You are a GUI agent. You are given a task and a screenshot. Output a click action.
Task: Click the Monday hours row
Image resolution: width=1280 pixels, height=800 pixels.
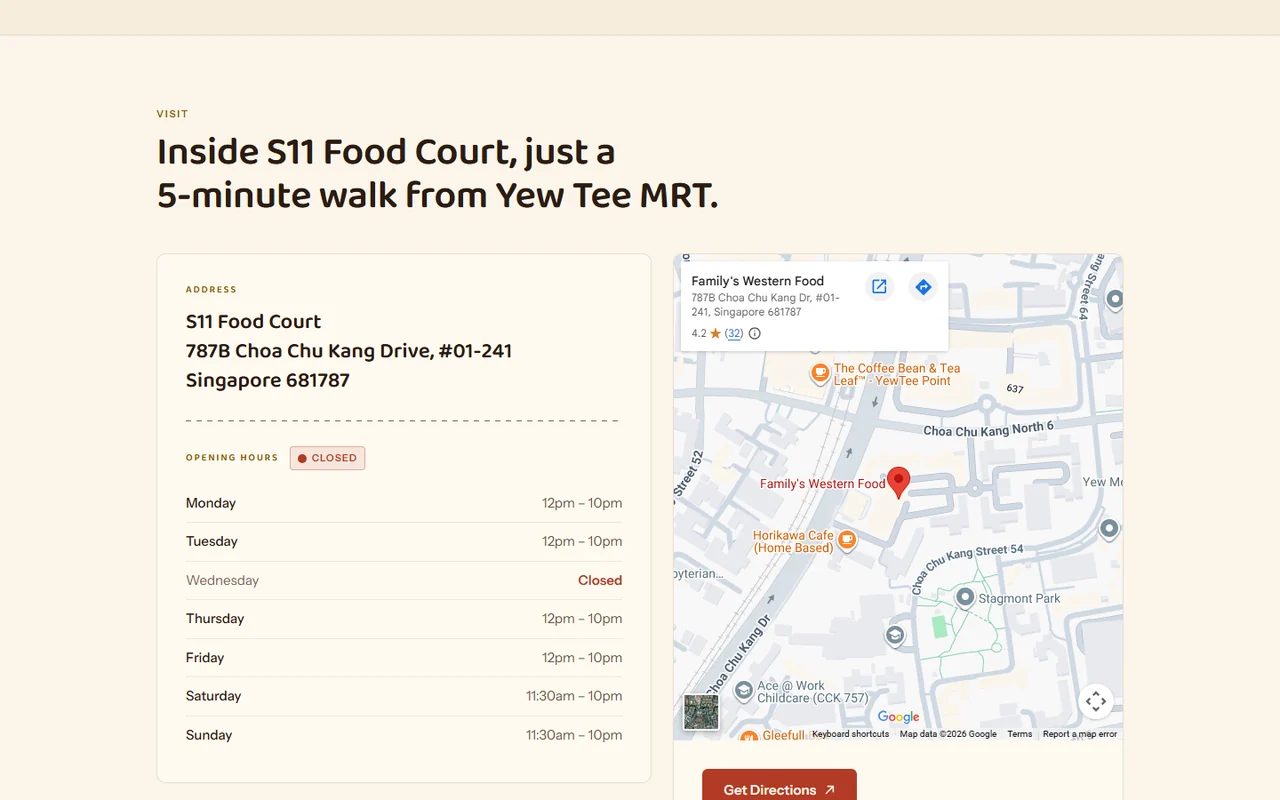(404, 503)
